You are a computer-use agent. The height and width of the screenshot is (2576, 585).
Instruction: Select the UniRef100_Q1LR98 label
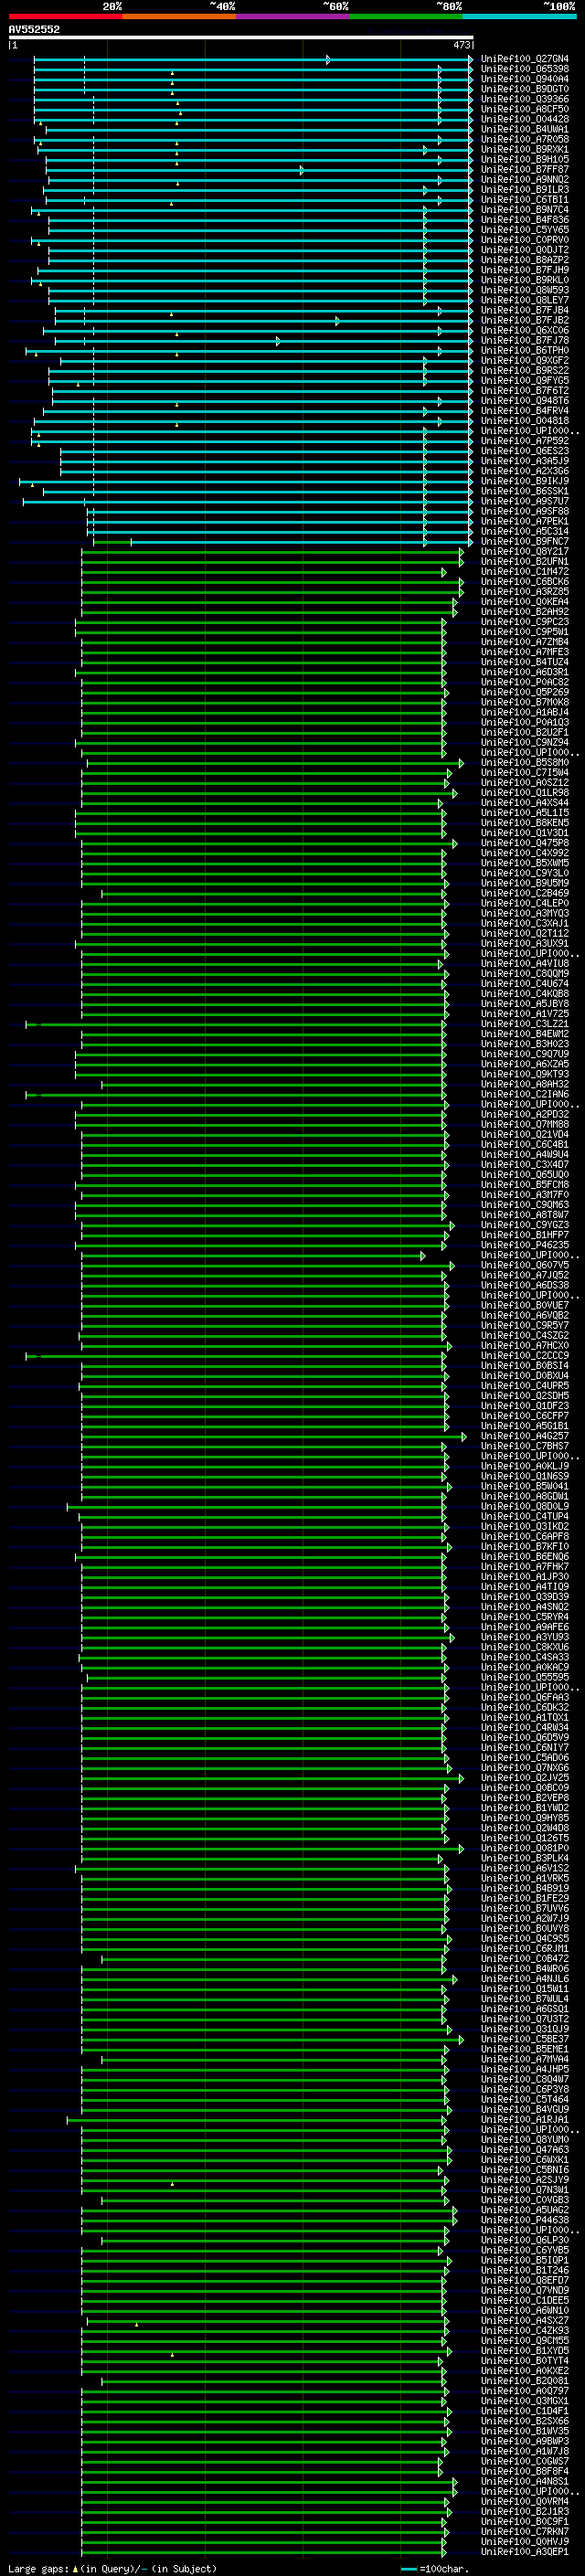tap(525, 793)
